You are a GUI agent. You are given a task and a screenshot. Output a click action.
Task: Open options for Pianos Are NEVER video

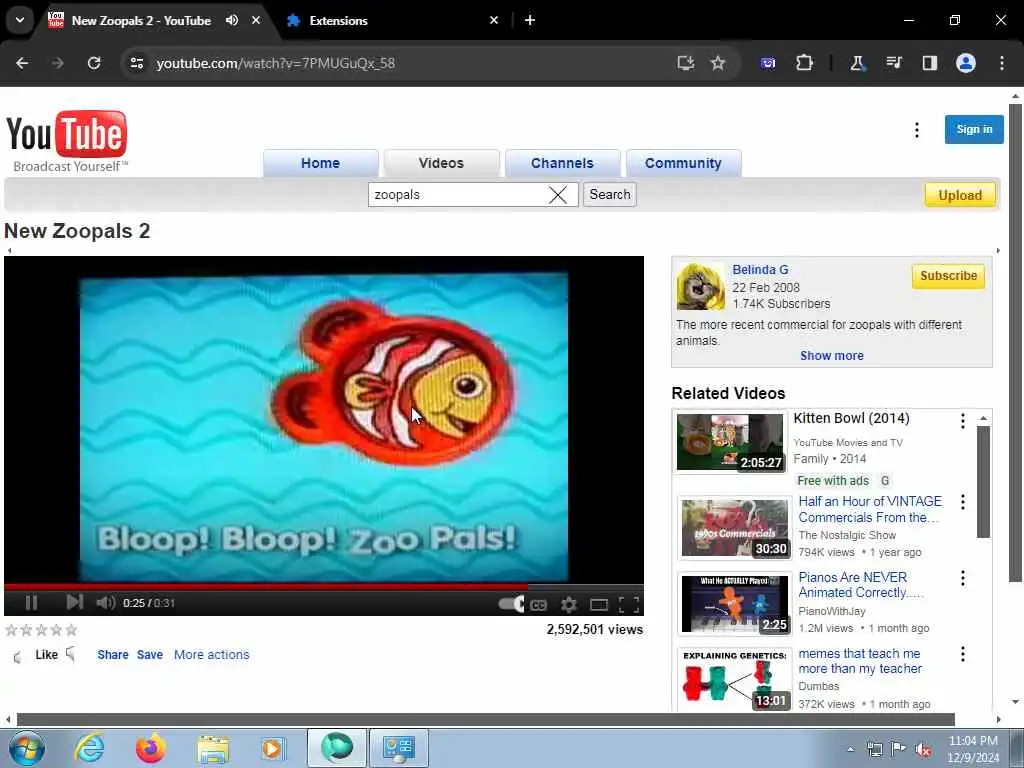coord(963,578)
